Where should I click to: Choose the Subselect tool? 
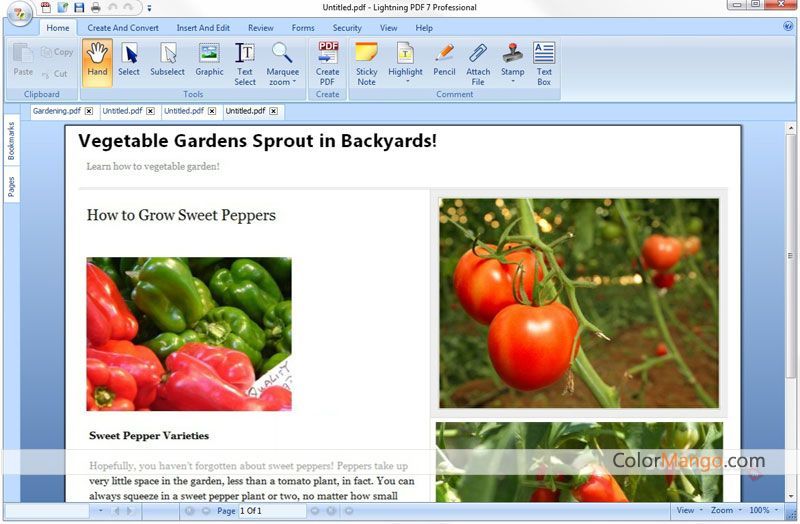167,62
